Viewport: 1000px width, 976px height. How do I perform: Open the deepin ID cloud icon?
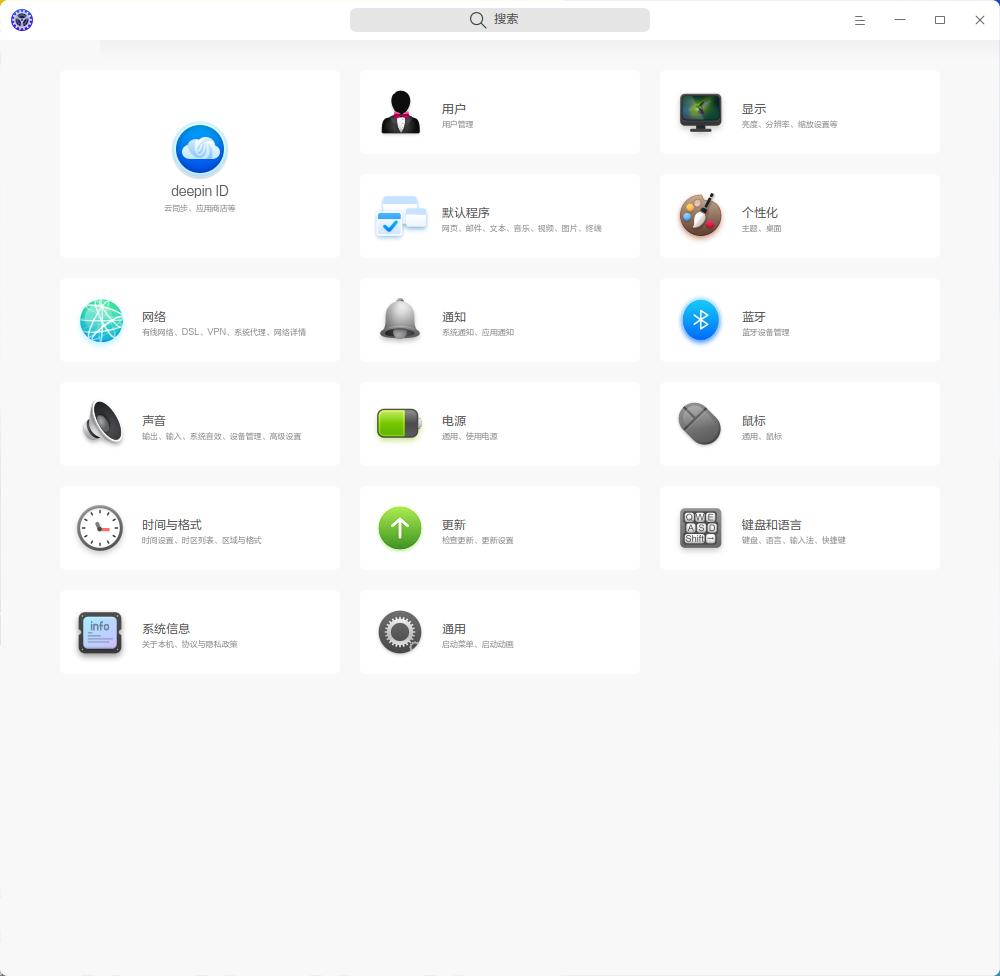(x=200, y=150)
